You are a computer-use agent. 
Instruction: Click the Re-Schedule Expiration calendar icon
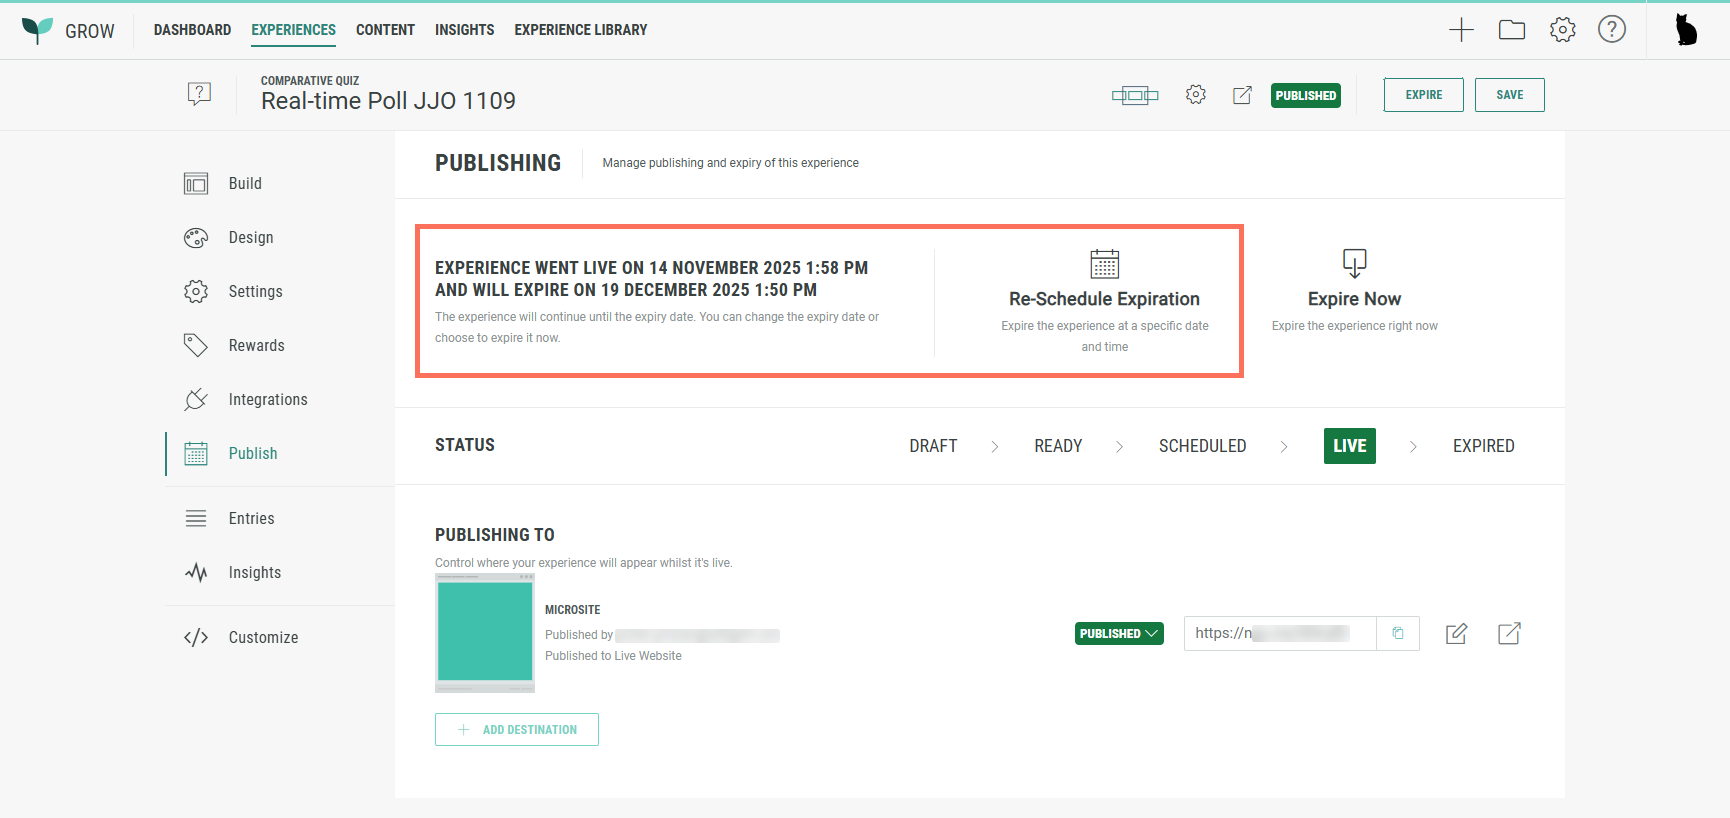pos(1104,264)
